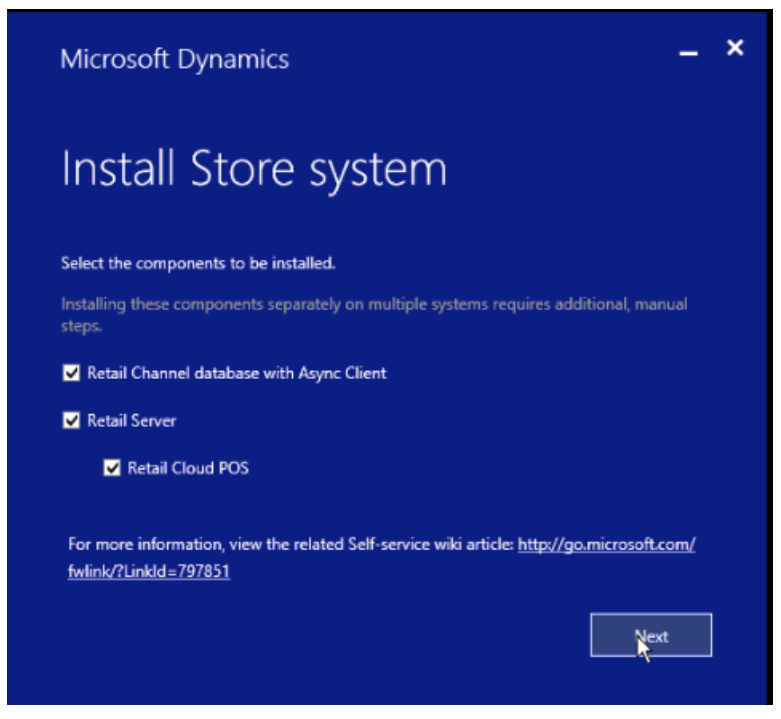Click the Next button

(651, 635)
